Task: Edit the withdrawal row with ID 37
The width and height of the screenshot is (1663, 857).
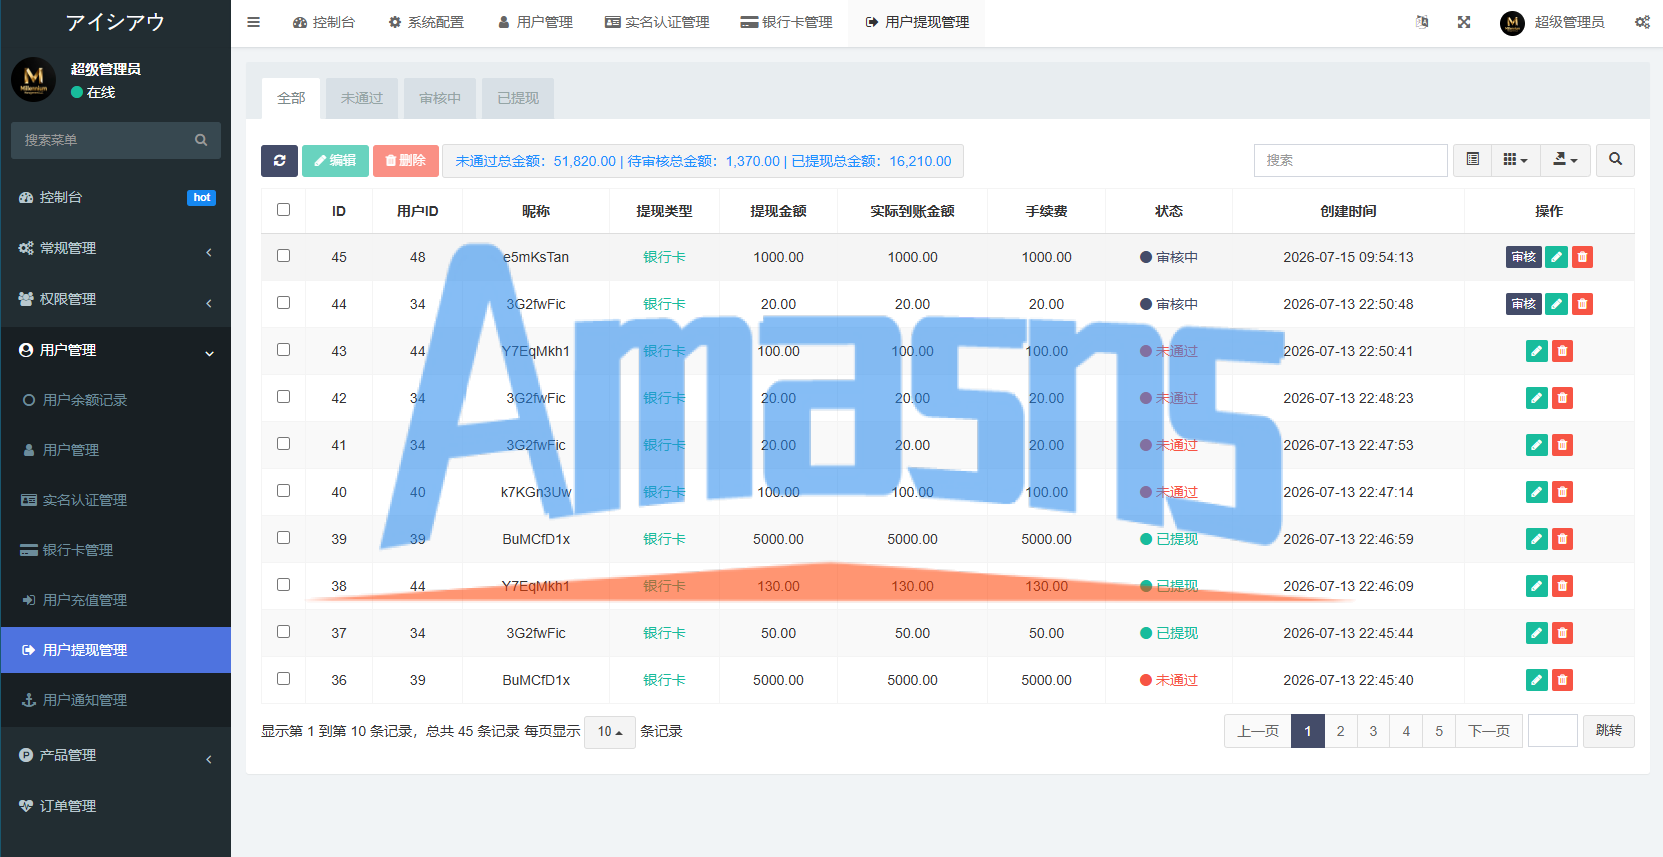Action: (x=1537, y=633)
